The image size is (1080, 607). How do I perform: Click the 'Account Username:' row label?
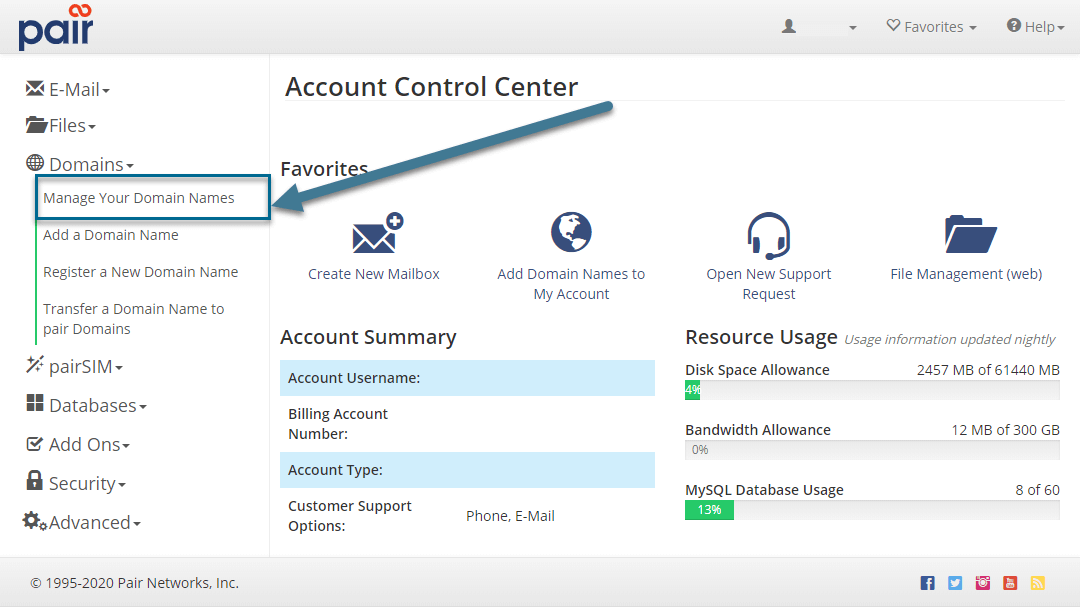coord(354,378)
